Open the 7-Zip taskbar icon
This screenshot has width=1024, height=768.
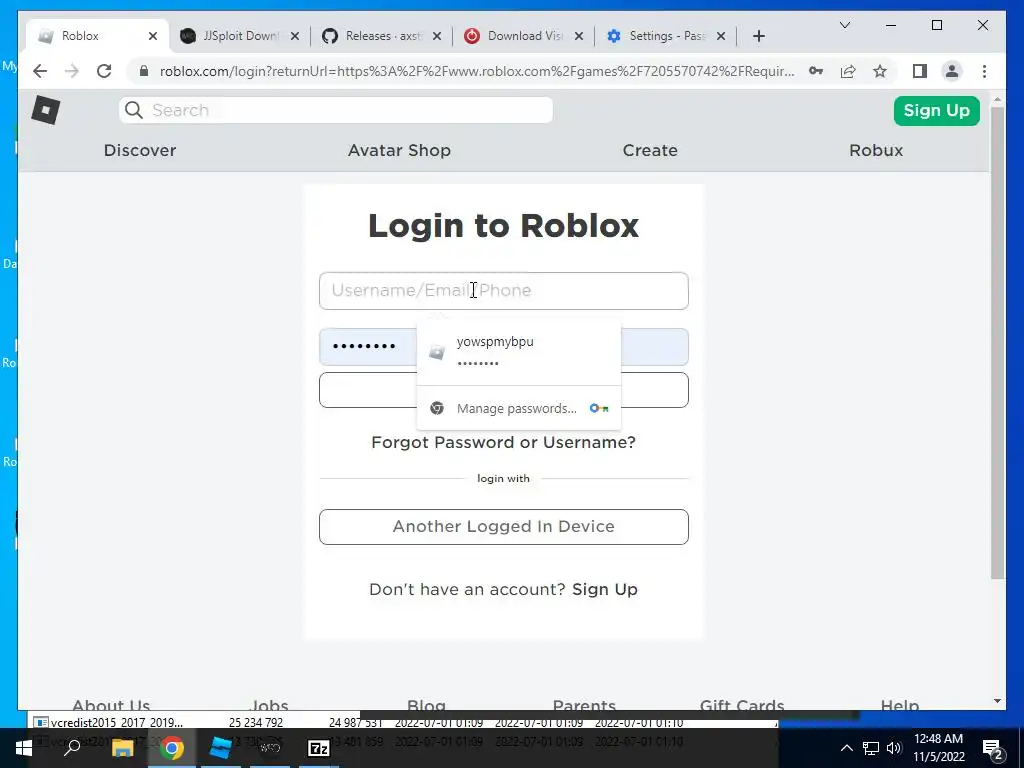(x=319, y=748)
